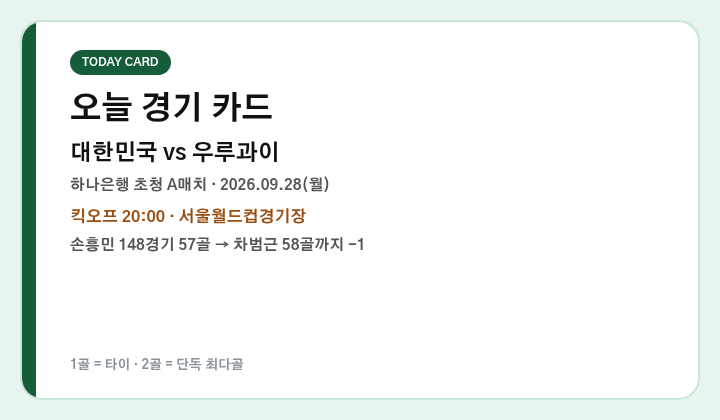Click the 2골 = 단독 최다골 footnote
The height and width of the screenshot is (420, 720).
(192, 364)
